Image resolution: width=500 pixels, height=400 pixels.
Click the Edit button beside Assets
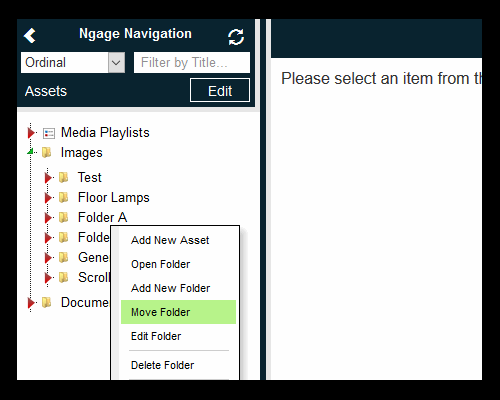click(x=220, y=90)
